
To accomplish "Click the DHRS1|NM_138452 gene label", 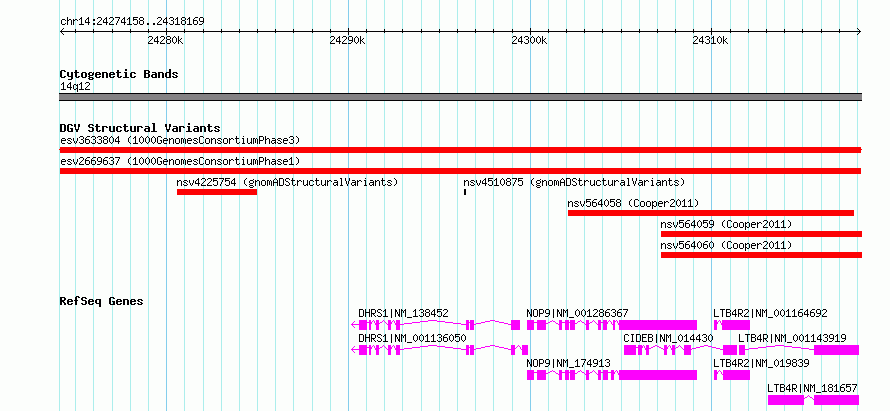I will [x=404, y=313].
